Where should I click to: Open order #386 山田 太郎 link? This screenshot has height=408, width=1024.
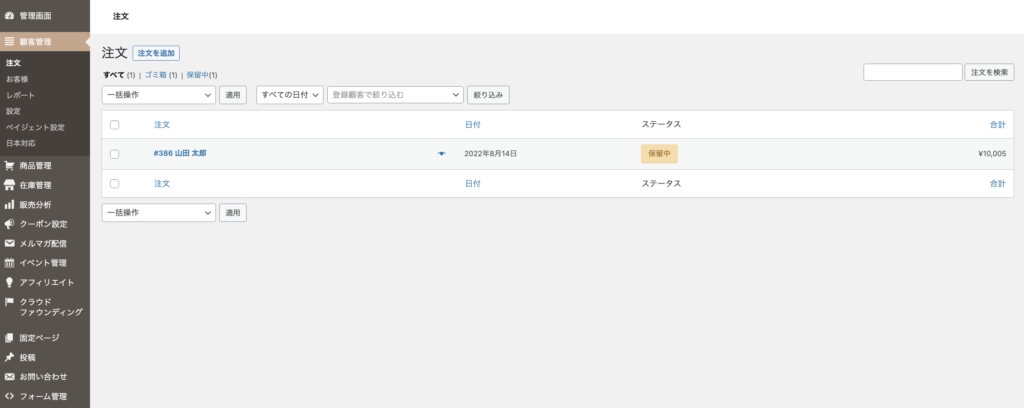pyautogui.click(x=180, y=154)
